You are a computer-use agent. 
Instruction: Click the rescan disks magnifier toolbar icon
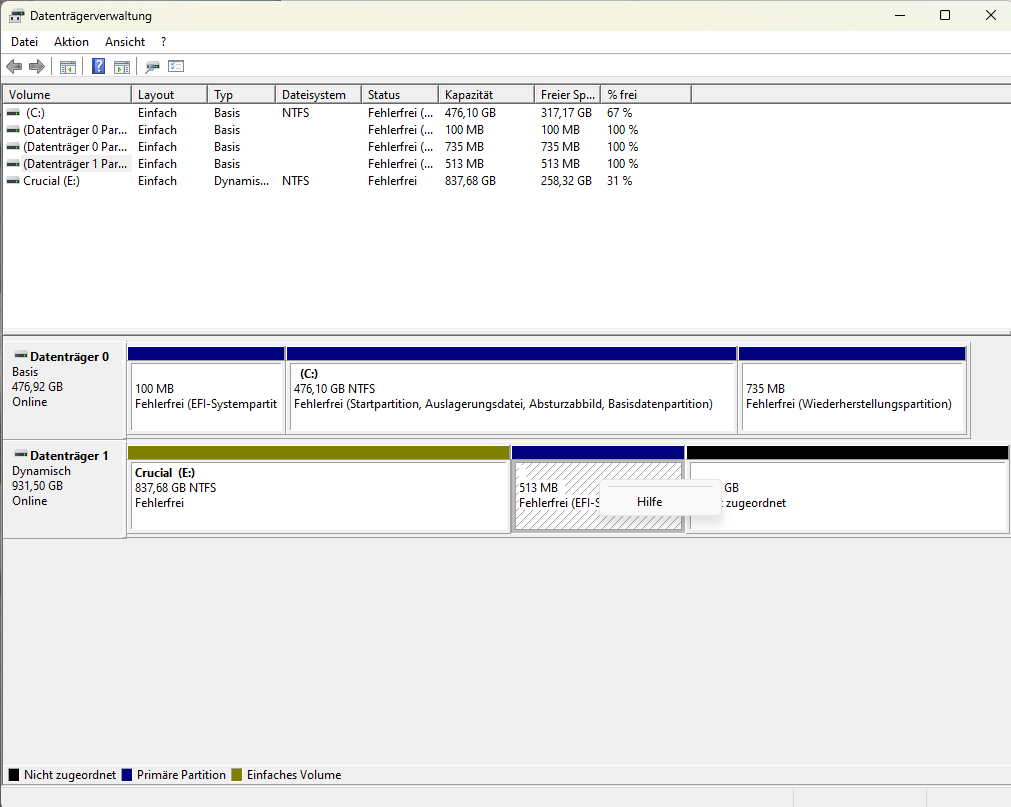pos(152,66)
